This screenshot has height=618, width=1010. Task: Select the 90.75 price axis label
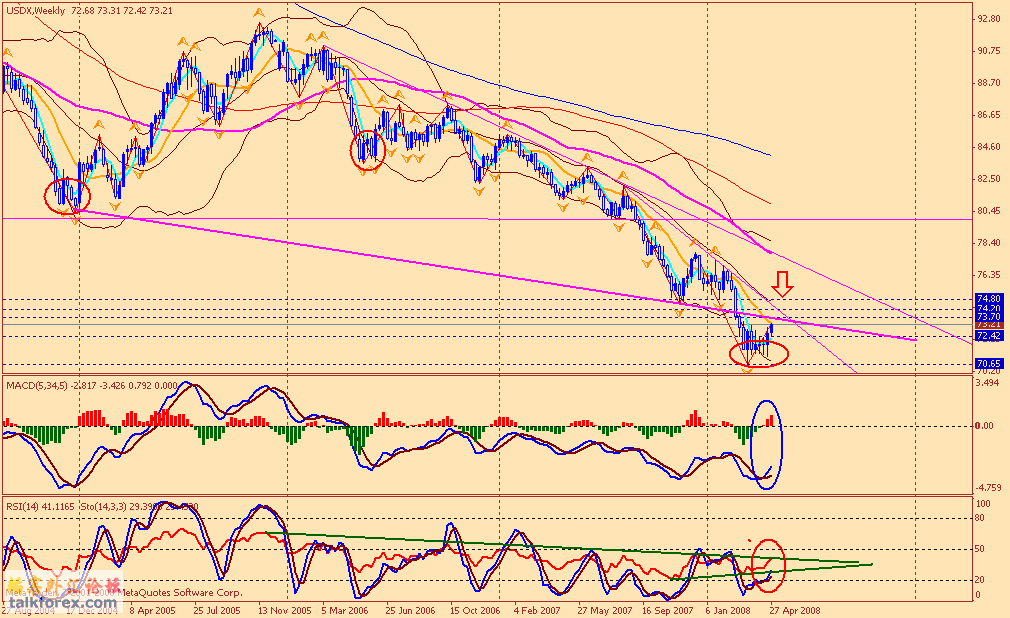[x=989, y=51]
